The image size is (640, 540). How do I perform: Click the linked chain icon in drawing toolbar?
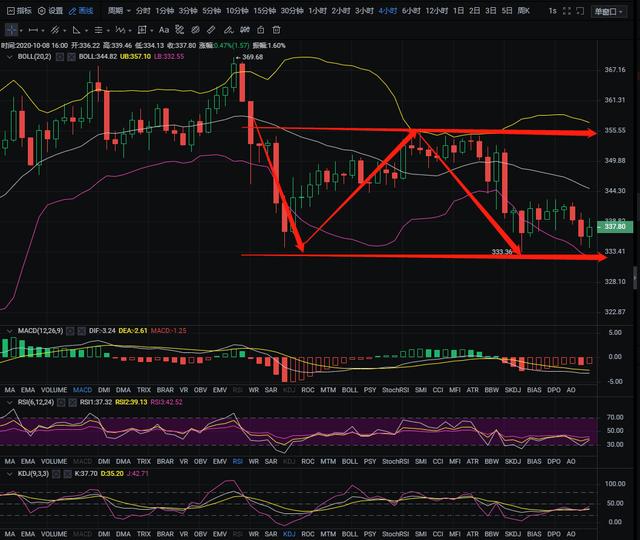pyautogui.click(x=196, y=30)
